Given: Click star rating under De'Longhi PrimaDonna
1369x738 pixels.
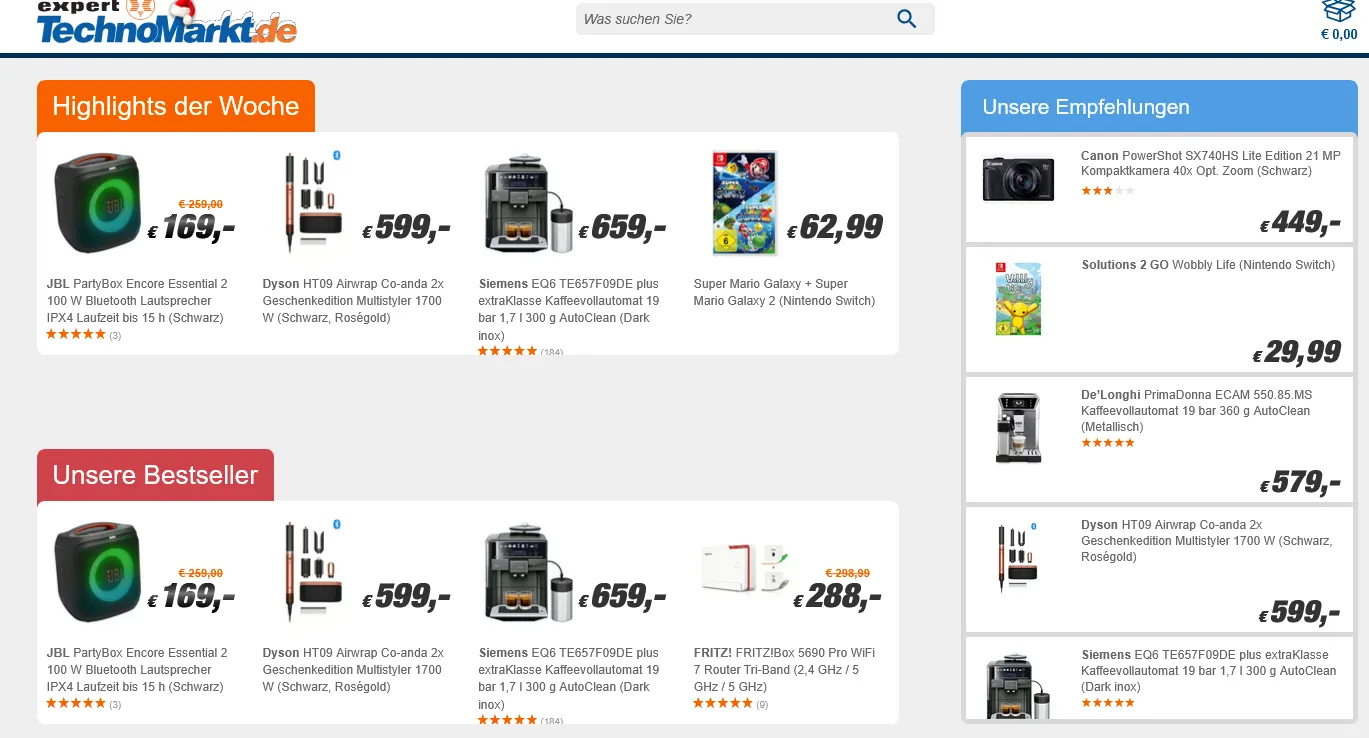Looking at the screenshot, I should coord(1107,443).
